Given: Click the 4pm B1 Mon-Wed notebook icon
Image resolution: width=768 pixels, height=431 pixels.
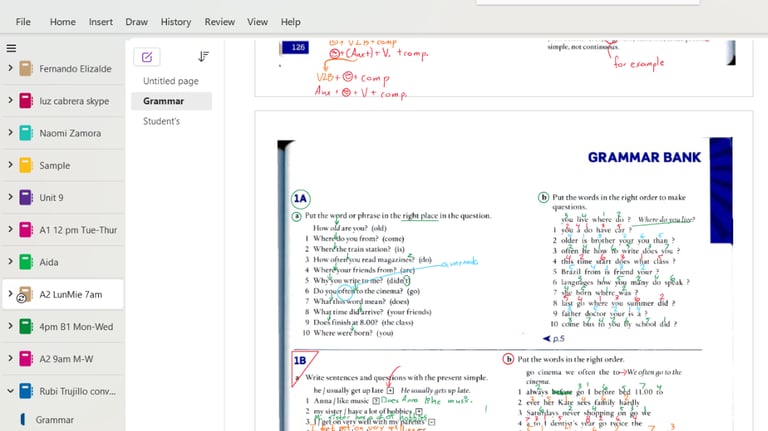Looking at the screenshot, I should click(x=26, y=327).
